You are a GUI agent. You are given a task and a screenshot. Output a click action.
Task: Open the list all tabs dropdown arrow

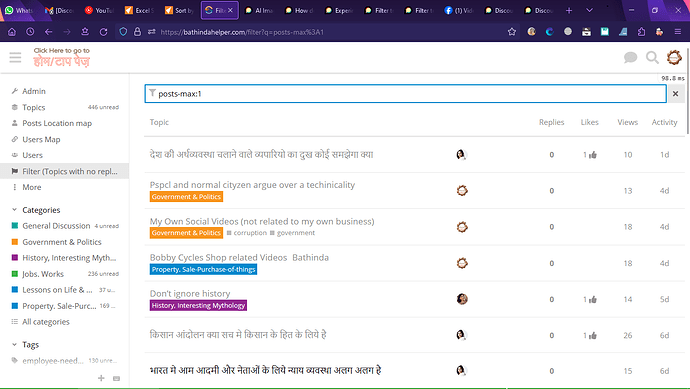589,10
